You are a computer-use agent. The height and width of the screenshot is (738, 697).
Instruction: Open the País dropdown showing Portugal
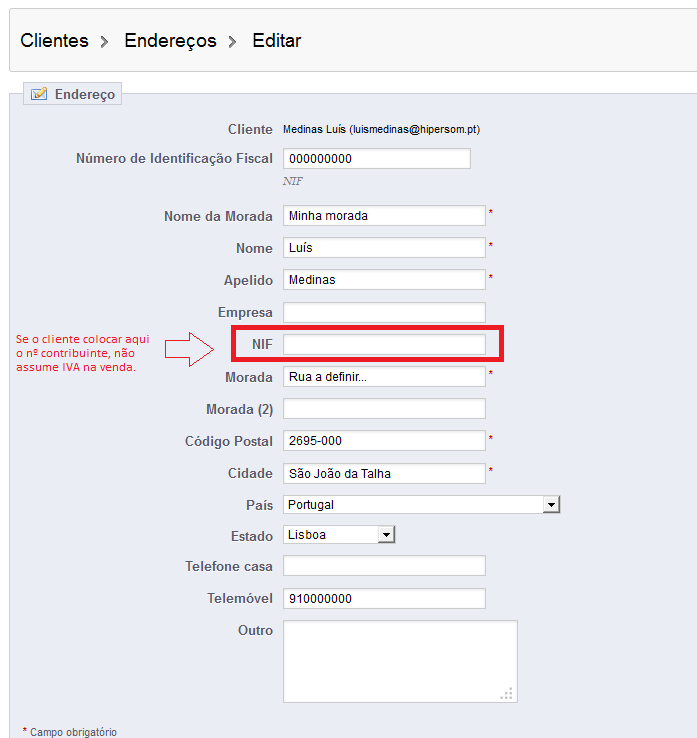click(x=421, y=505)
